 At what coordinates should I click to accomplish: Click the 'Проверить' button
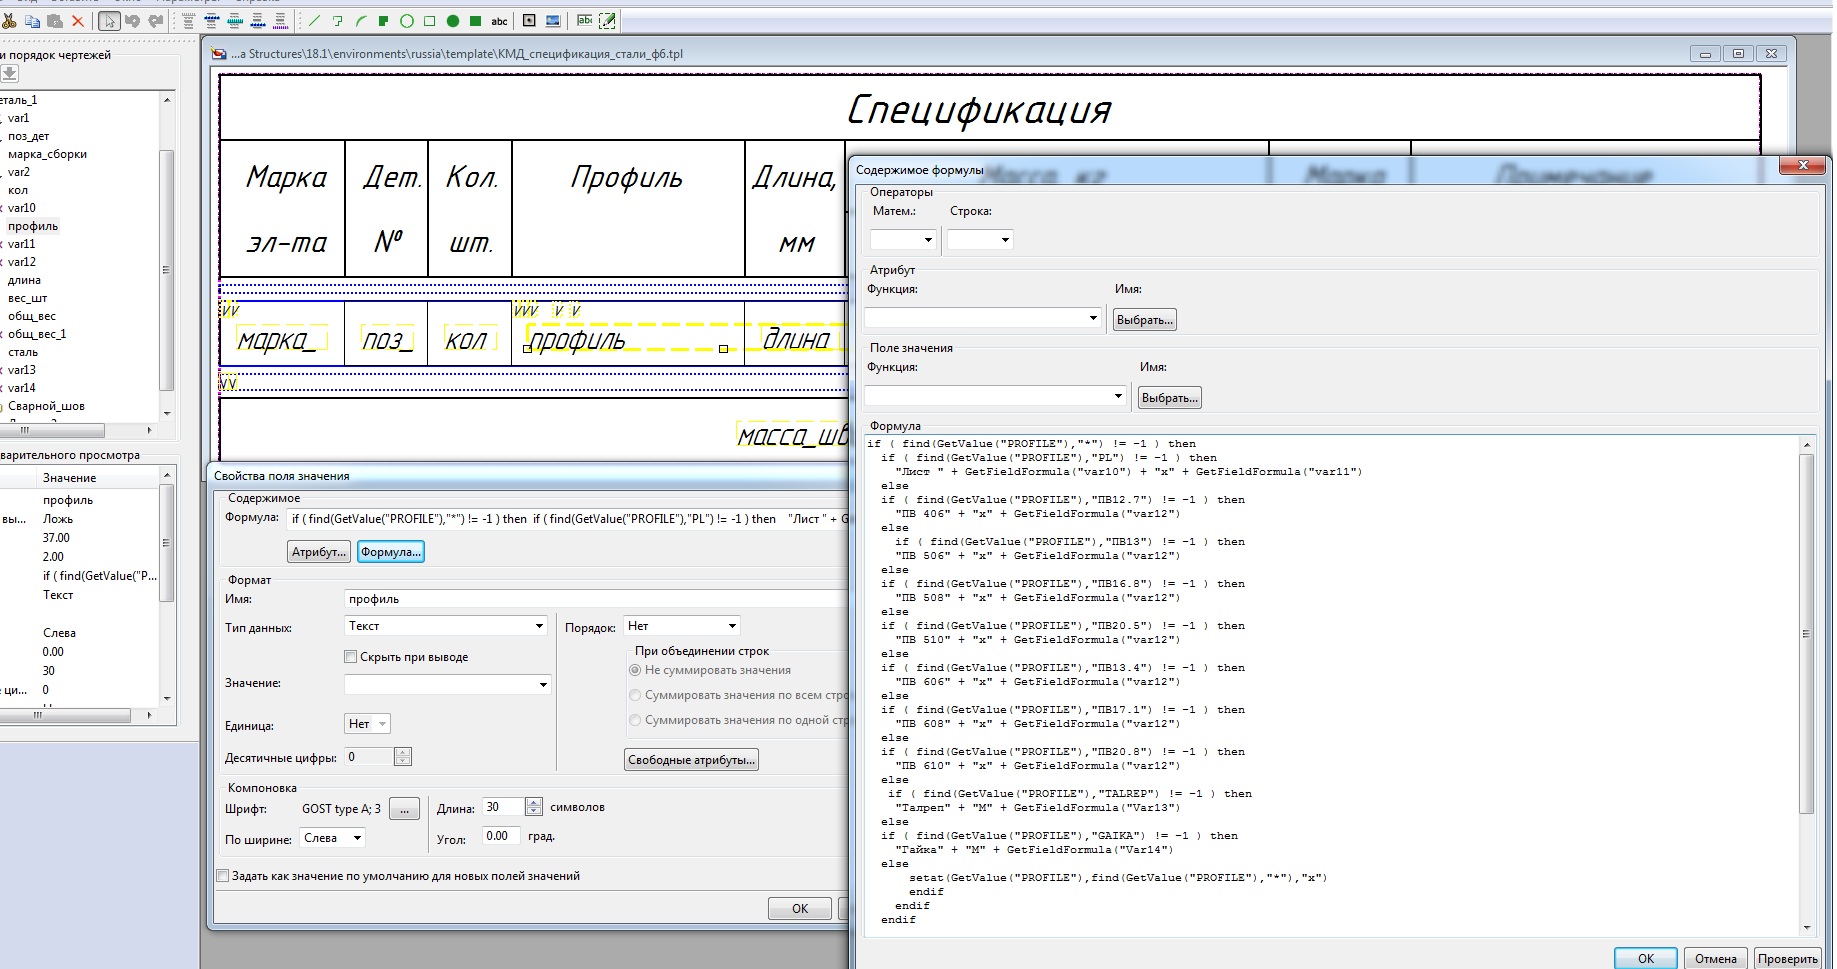(1787, 958)
